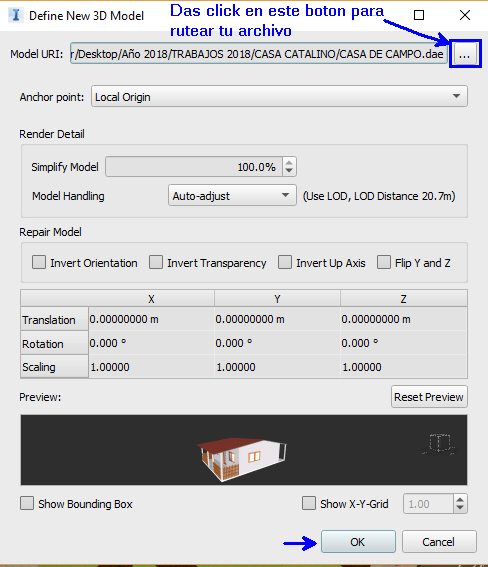The height and width of the screenshot is (567, 488).
Task: Enable Flip Y and Z checkbox
Action: coord(384,262)
